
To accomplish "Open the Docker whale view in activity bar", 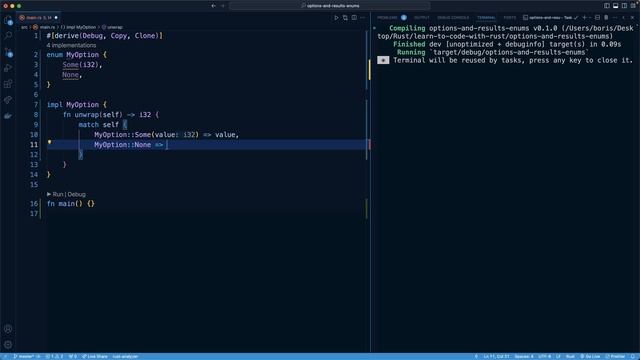I will 8,116.
